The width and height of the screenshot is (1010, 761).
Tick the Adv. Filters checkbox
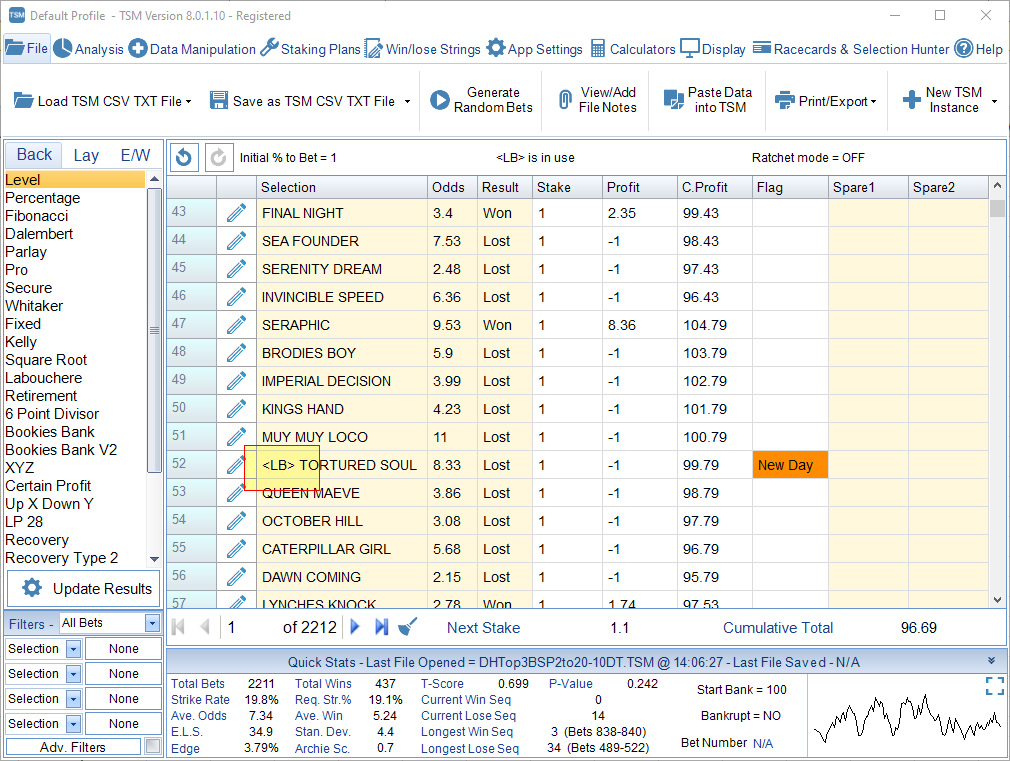pyautogui.click(x=153, y=746)
